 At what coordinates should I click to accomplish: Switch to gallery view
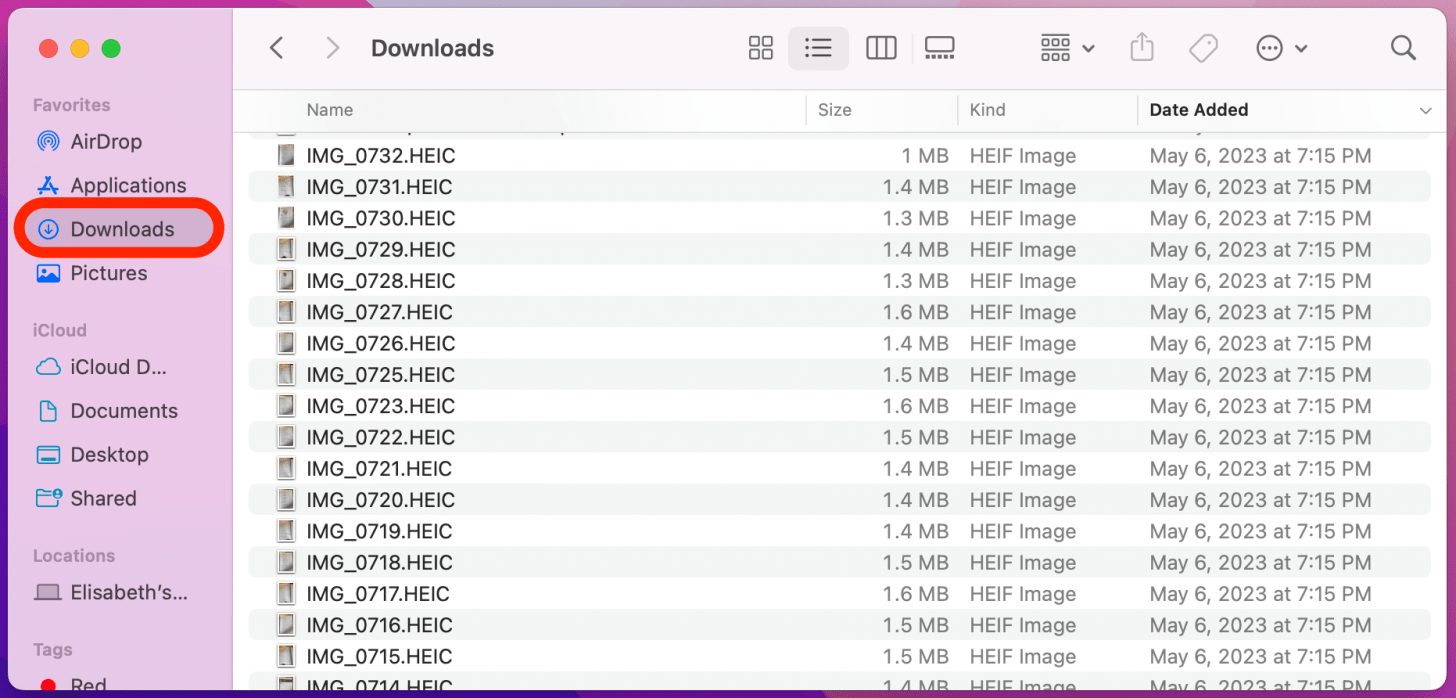(x=940, y=48)
